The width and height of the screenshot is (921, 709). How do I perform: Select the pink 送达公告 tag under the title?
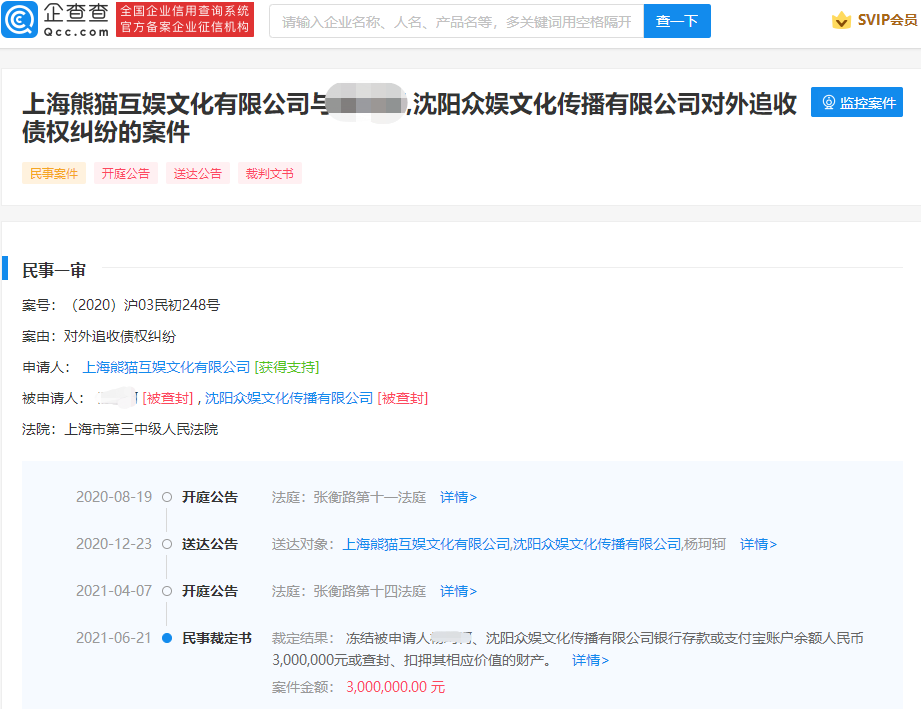coord(198,173)
